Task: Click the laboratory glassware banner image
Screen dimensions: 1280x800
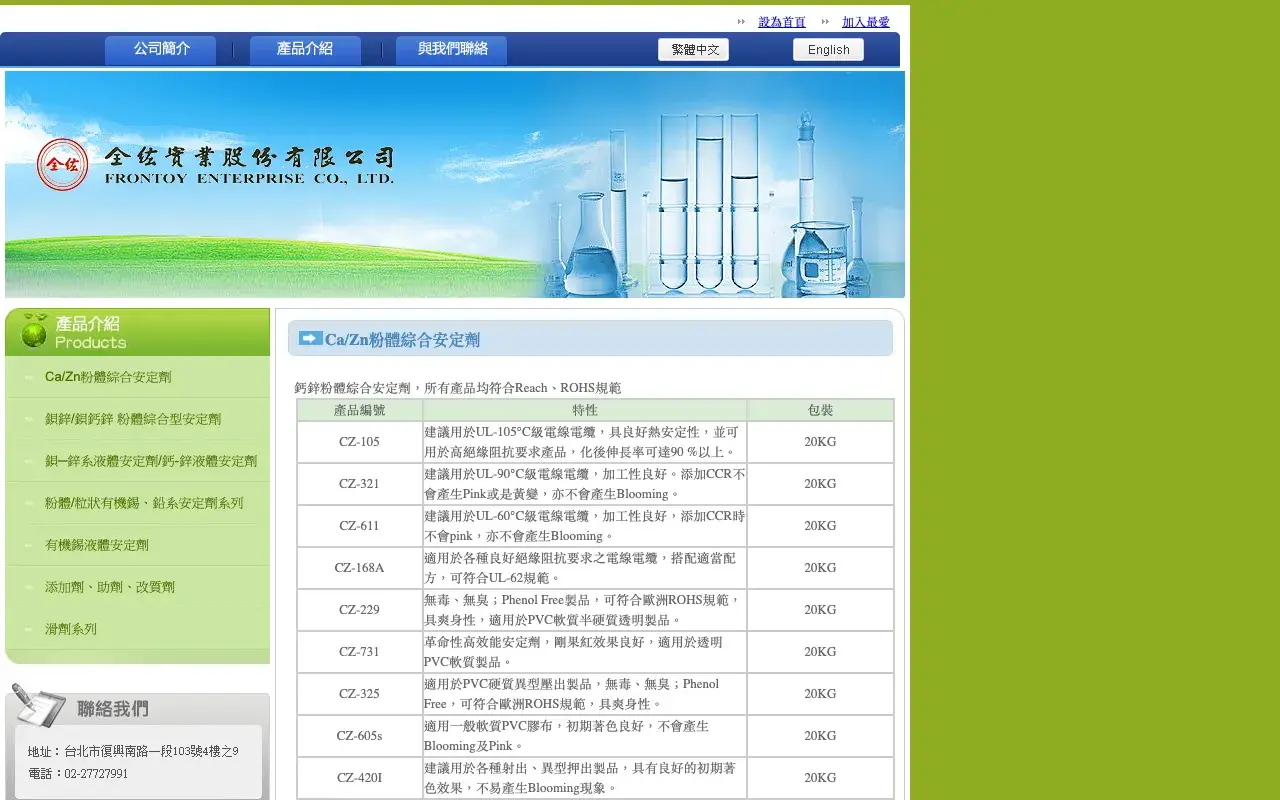Action: click(x=455, y=184)
